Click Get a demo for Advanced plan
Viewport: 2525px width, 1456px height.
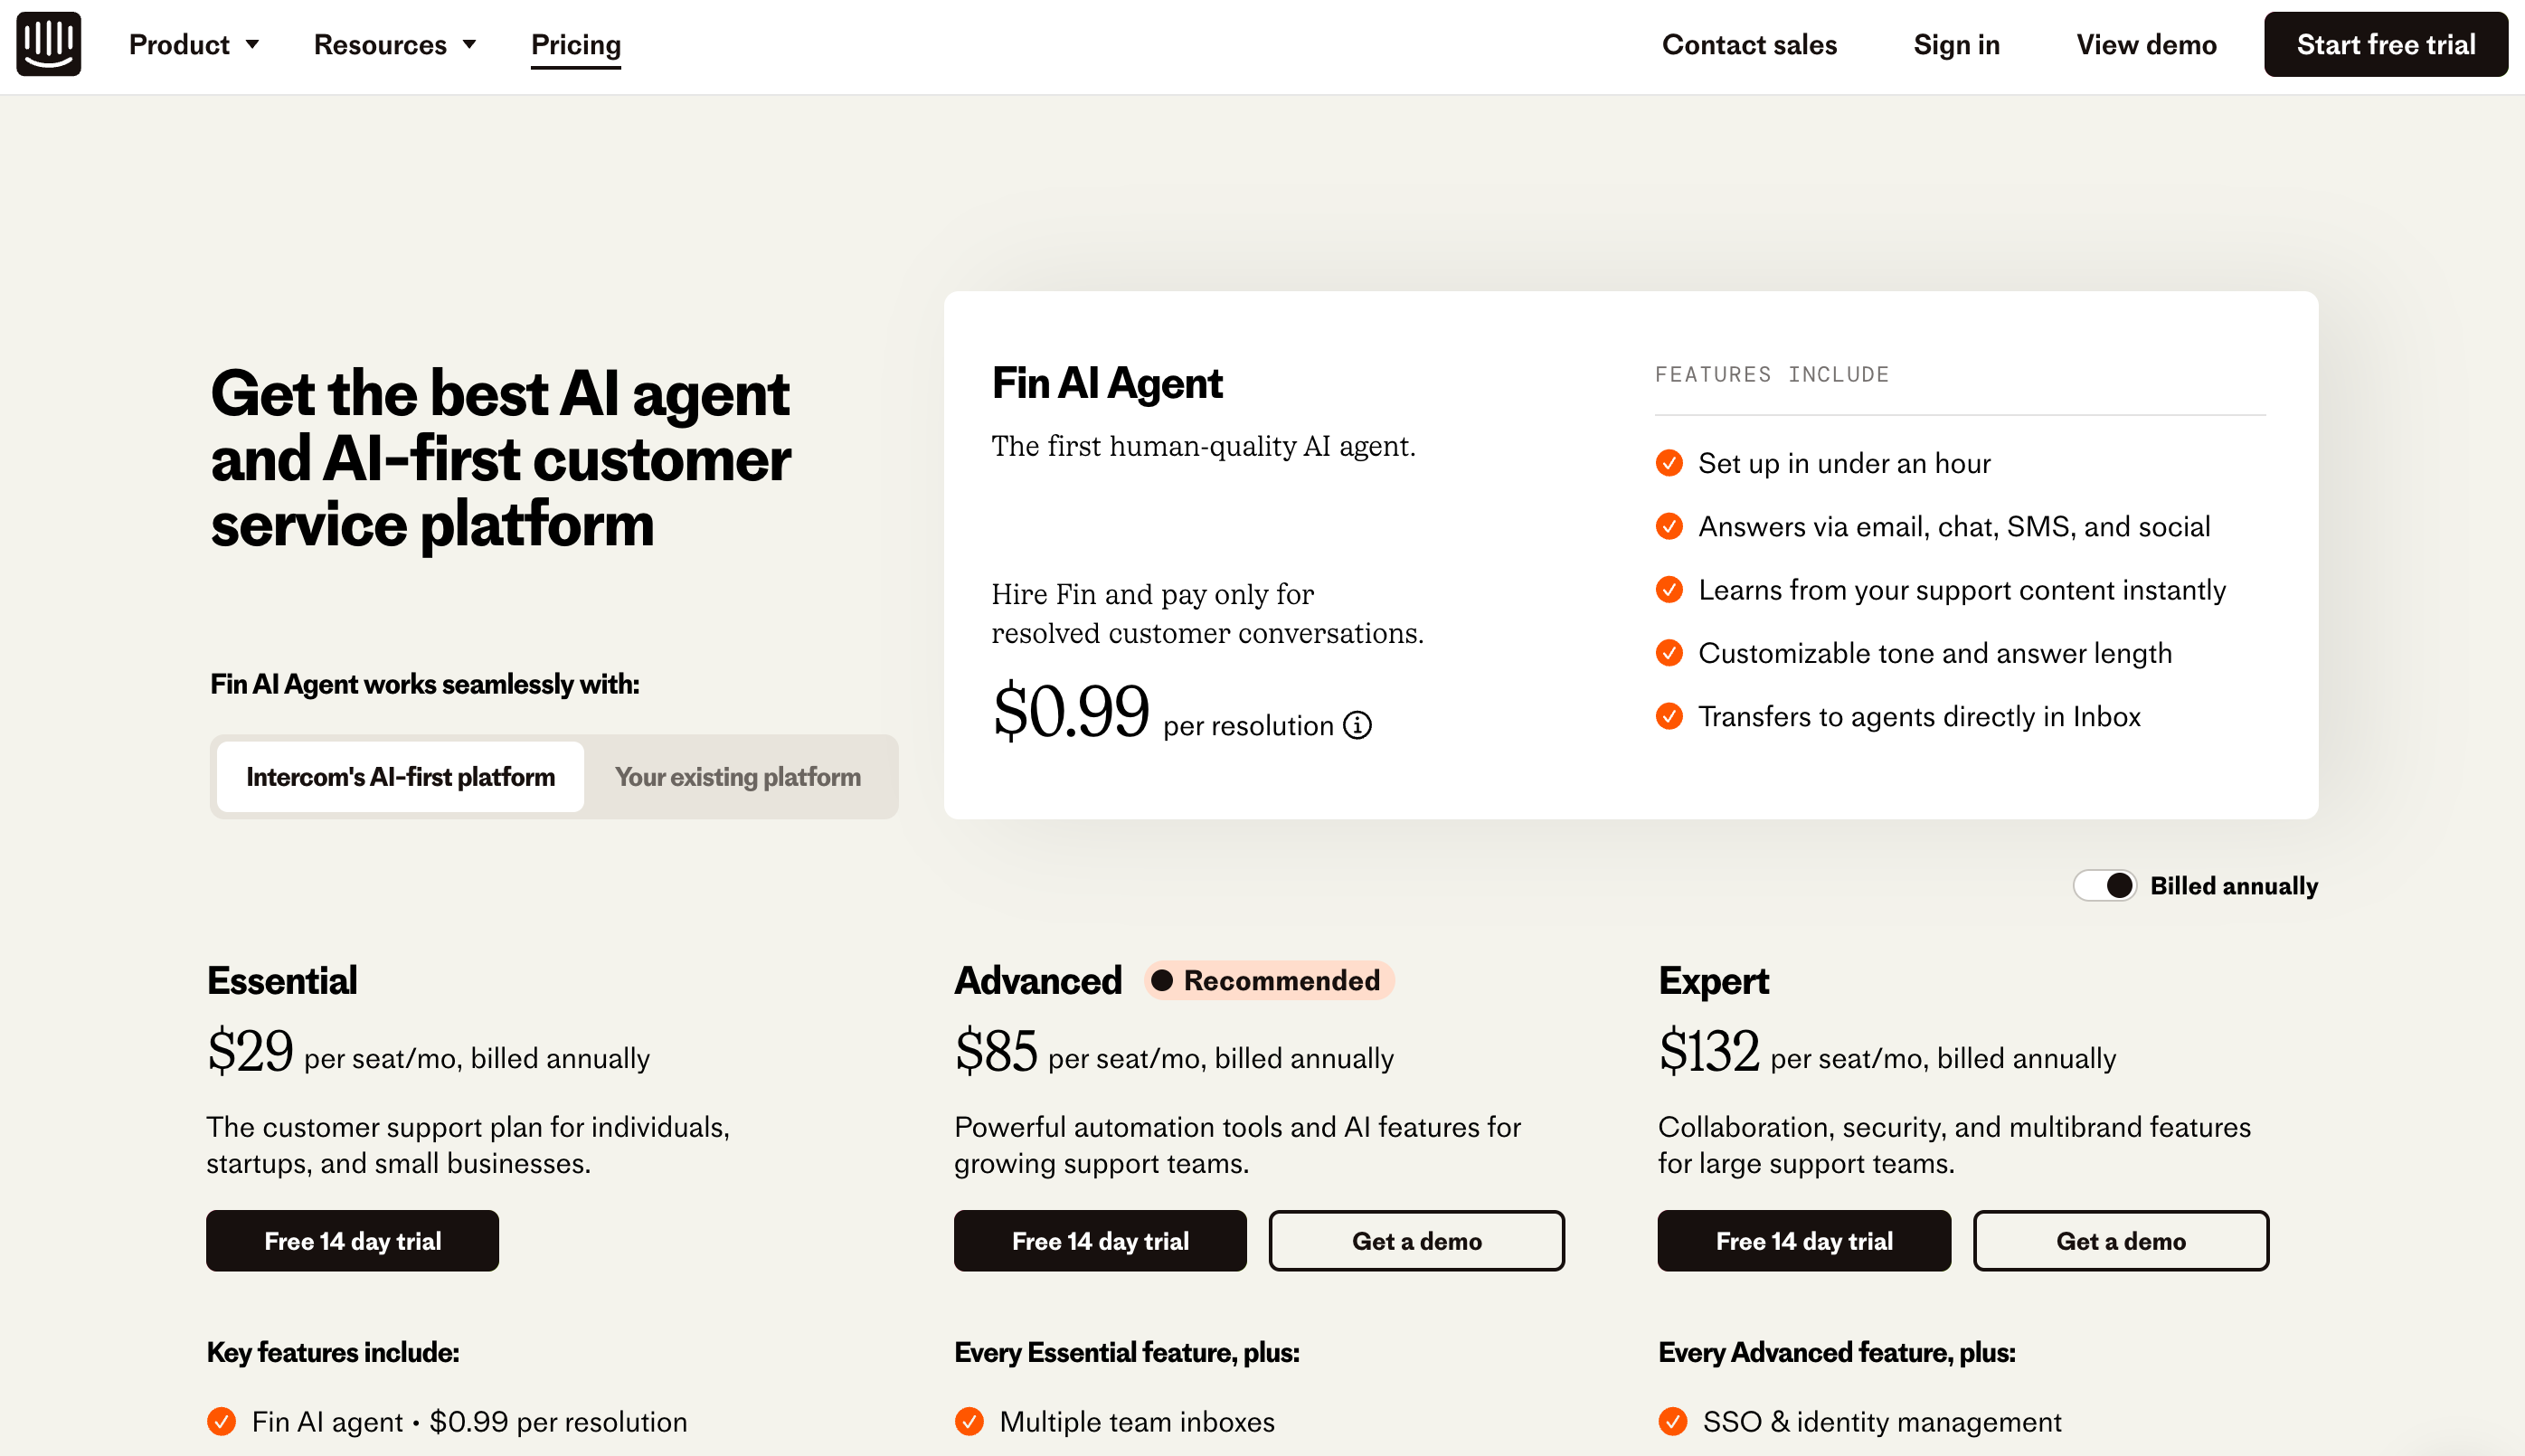tap(1416, 1241)
